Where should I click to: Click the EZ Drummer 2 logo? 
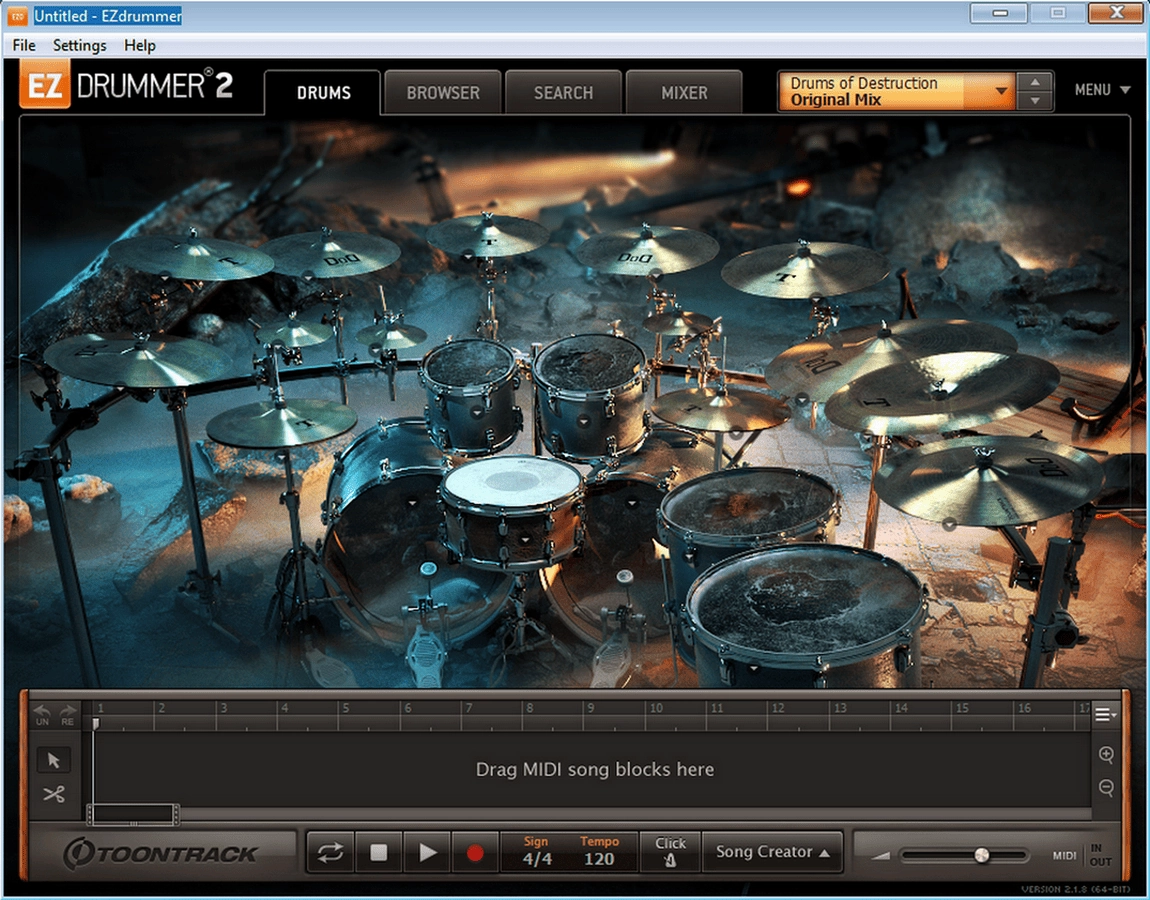pos(126,85)
